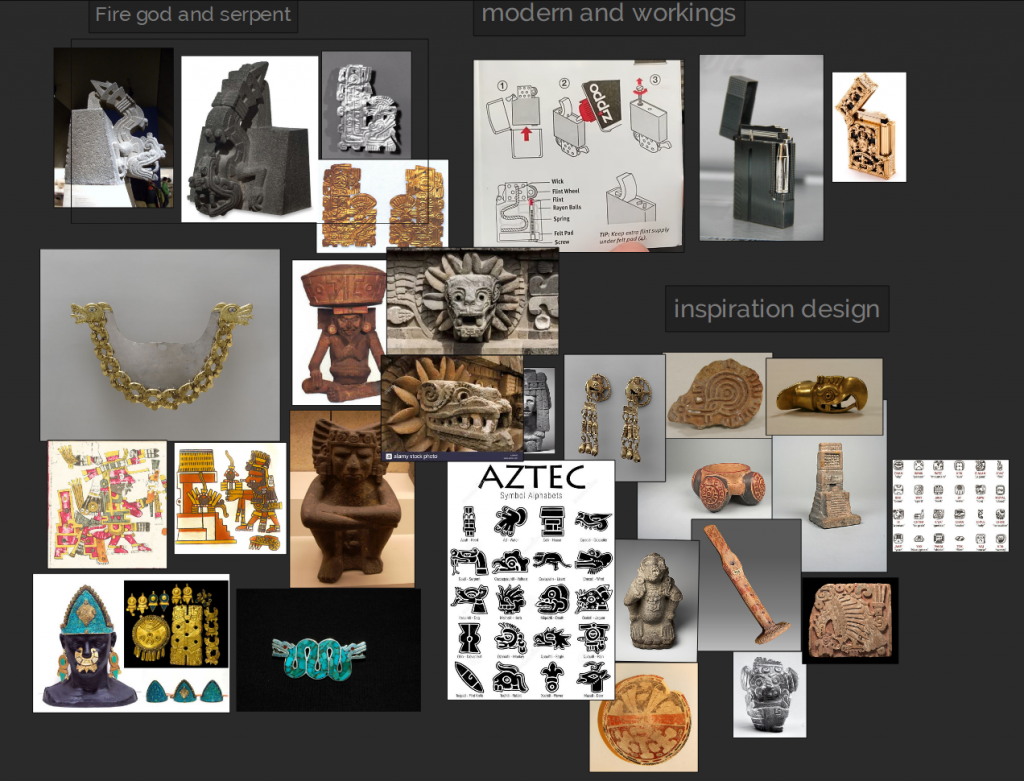The image size is (1024, 781).
Task: Select the ornate gold lighter image
Action: [869, 127]
